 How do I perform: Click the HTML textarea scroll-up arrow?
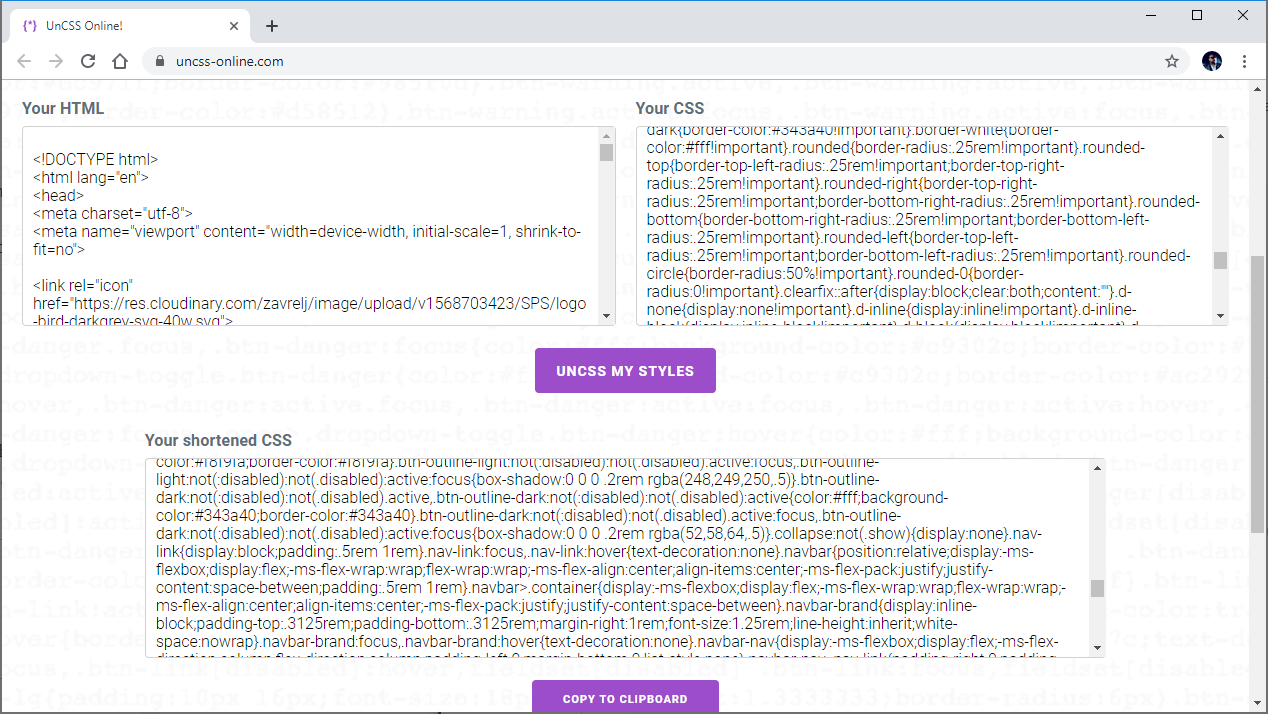click(x=606, y=135)
